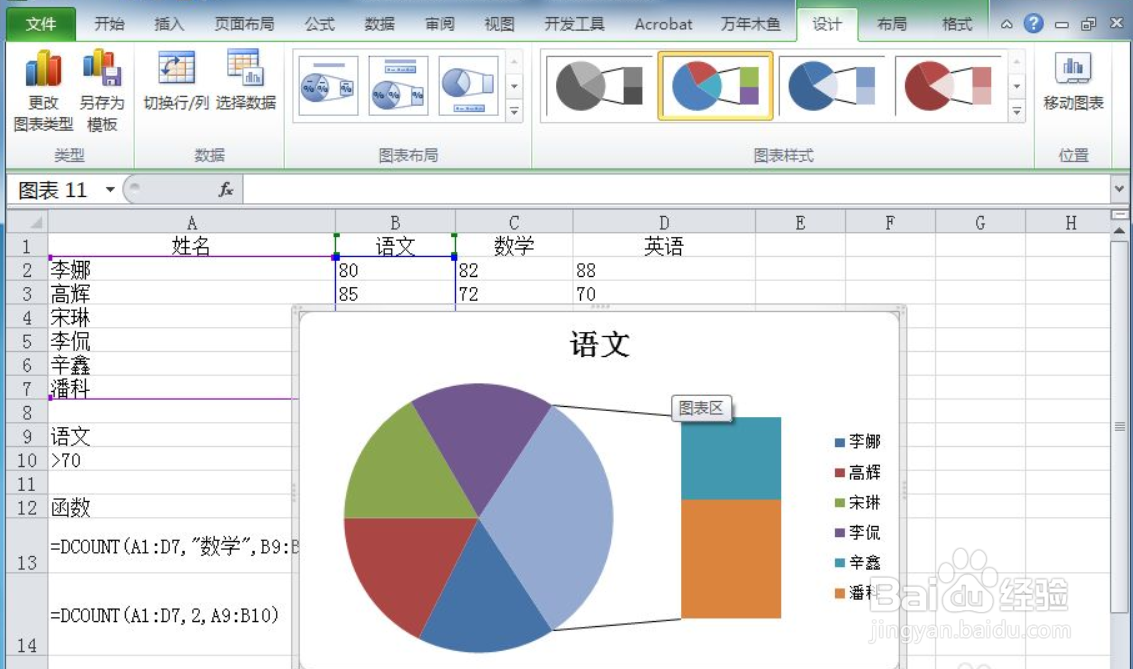Expand the chart layout gallery
The width and height of the screenshot is (1133, 669).
click(x=514, y=111)
